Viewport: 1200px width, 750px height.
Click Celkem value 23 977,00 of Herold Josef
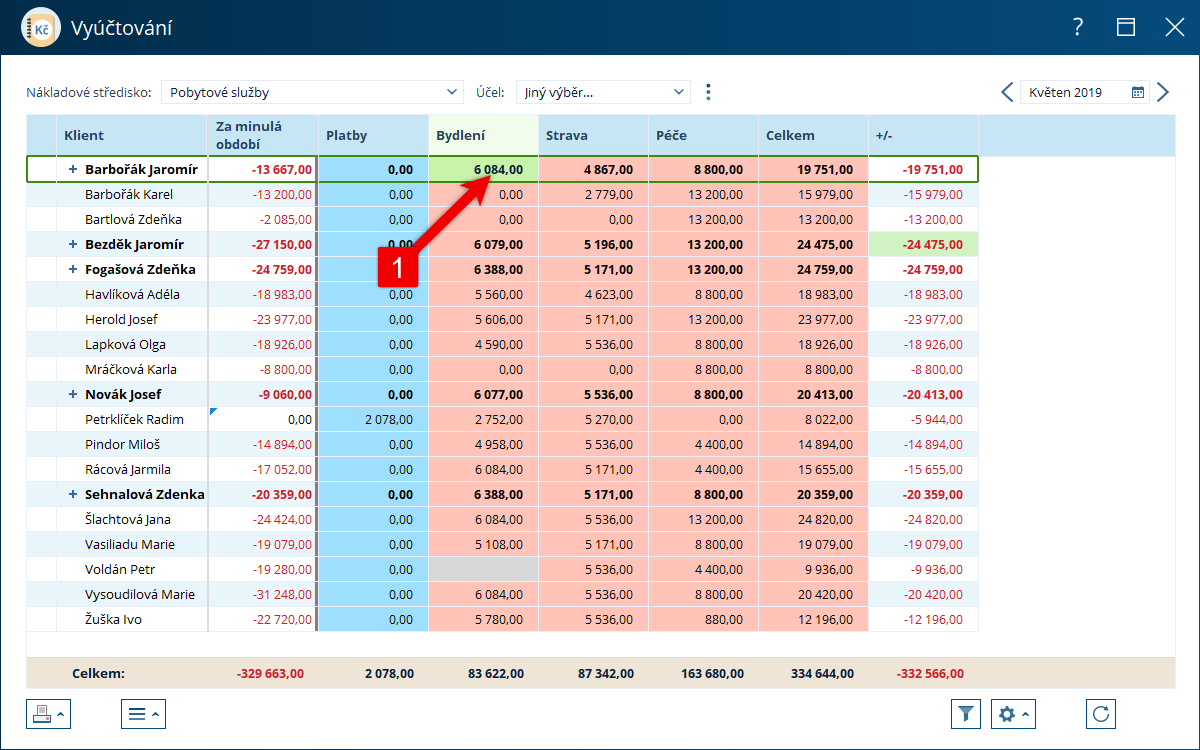tap(813, 320)
